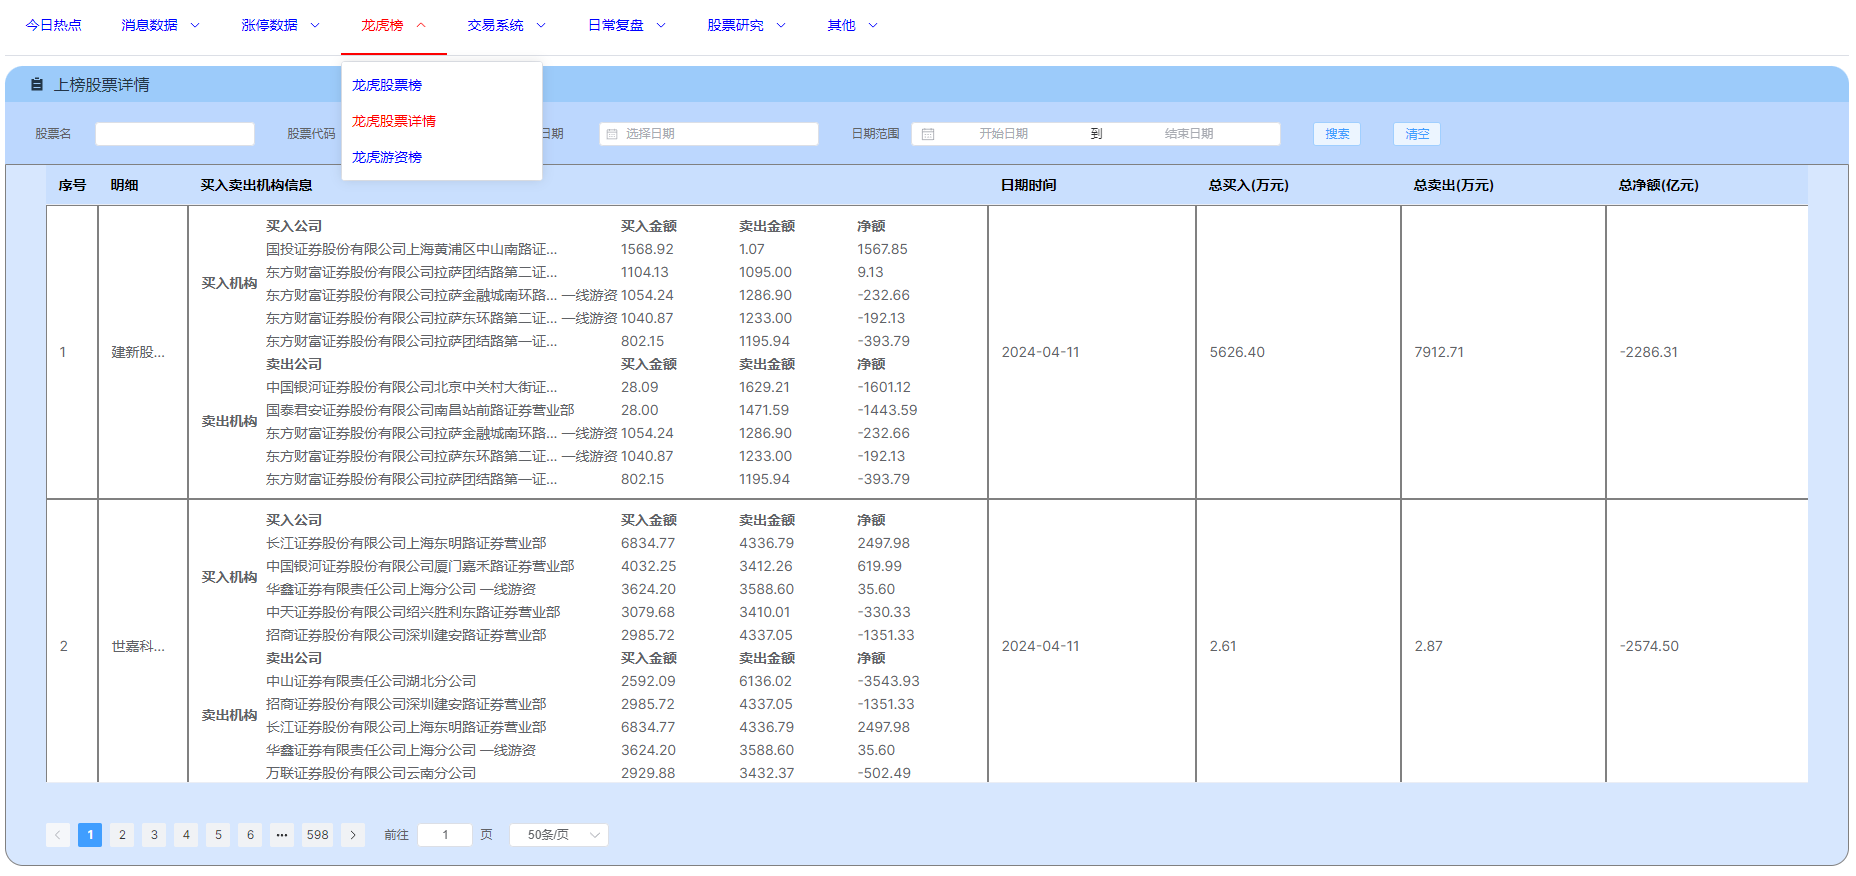Collapse the 龙虎榜 menu
Image resolution: width=1856 pixels, height=876 pixels.
(394, 25)
